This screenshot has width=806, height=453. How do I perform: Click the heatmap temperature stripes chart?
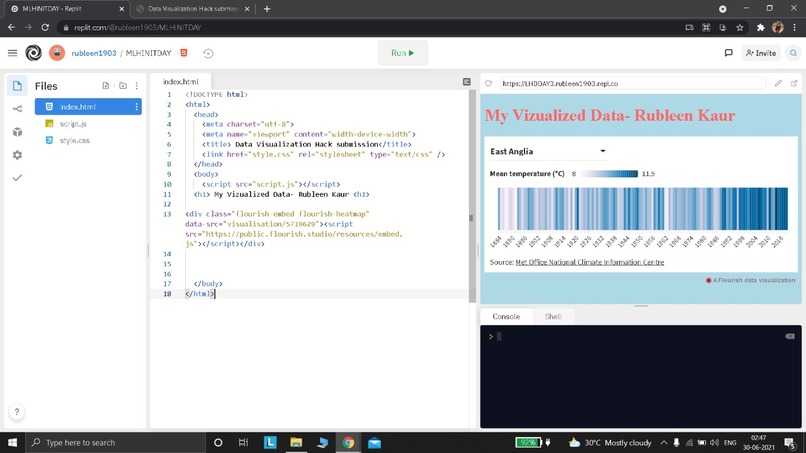643,209
